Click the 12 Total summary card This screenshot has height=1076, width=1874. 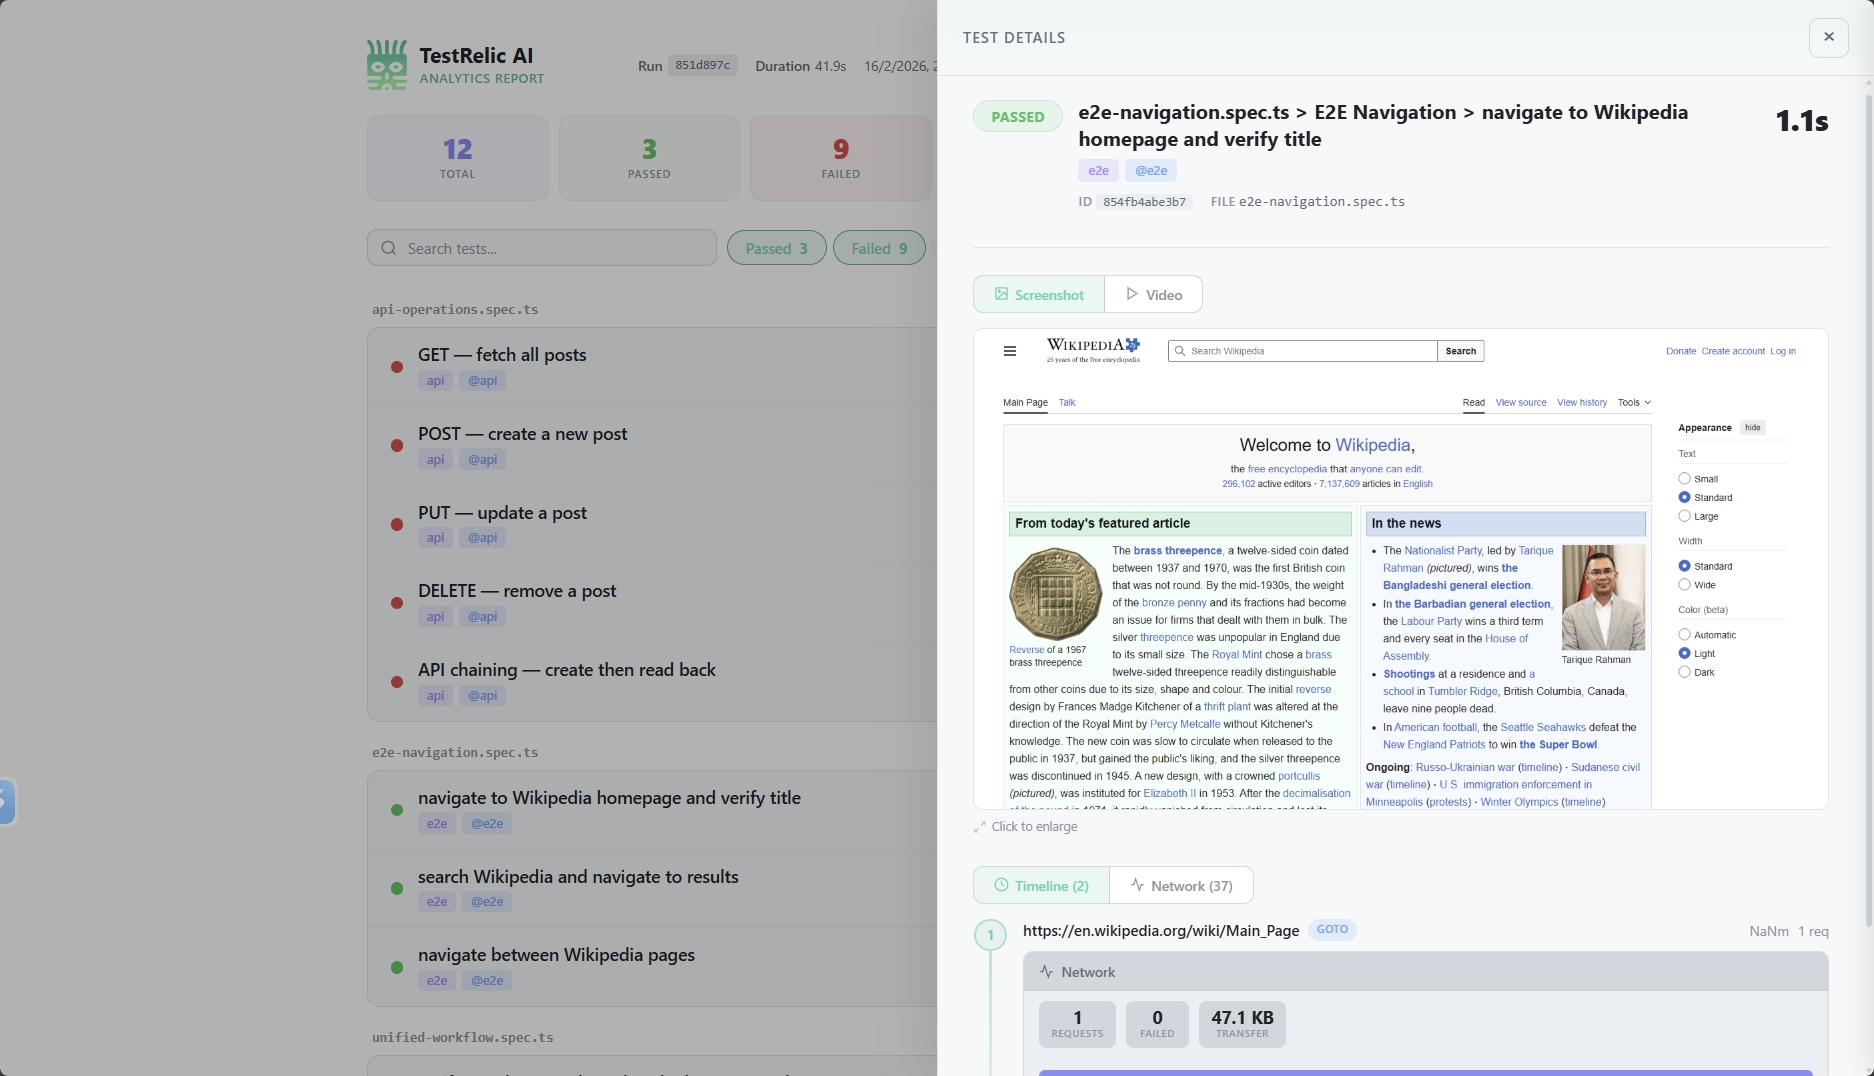point(458,158)
